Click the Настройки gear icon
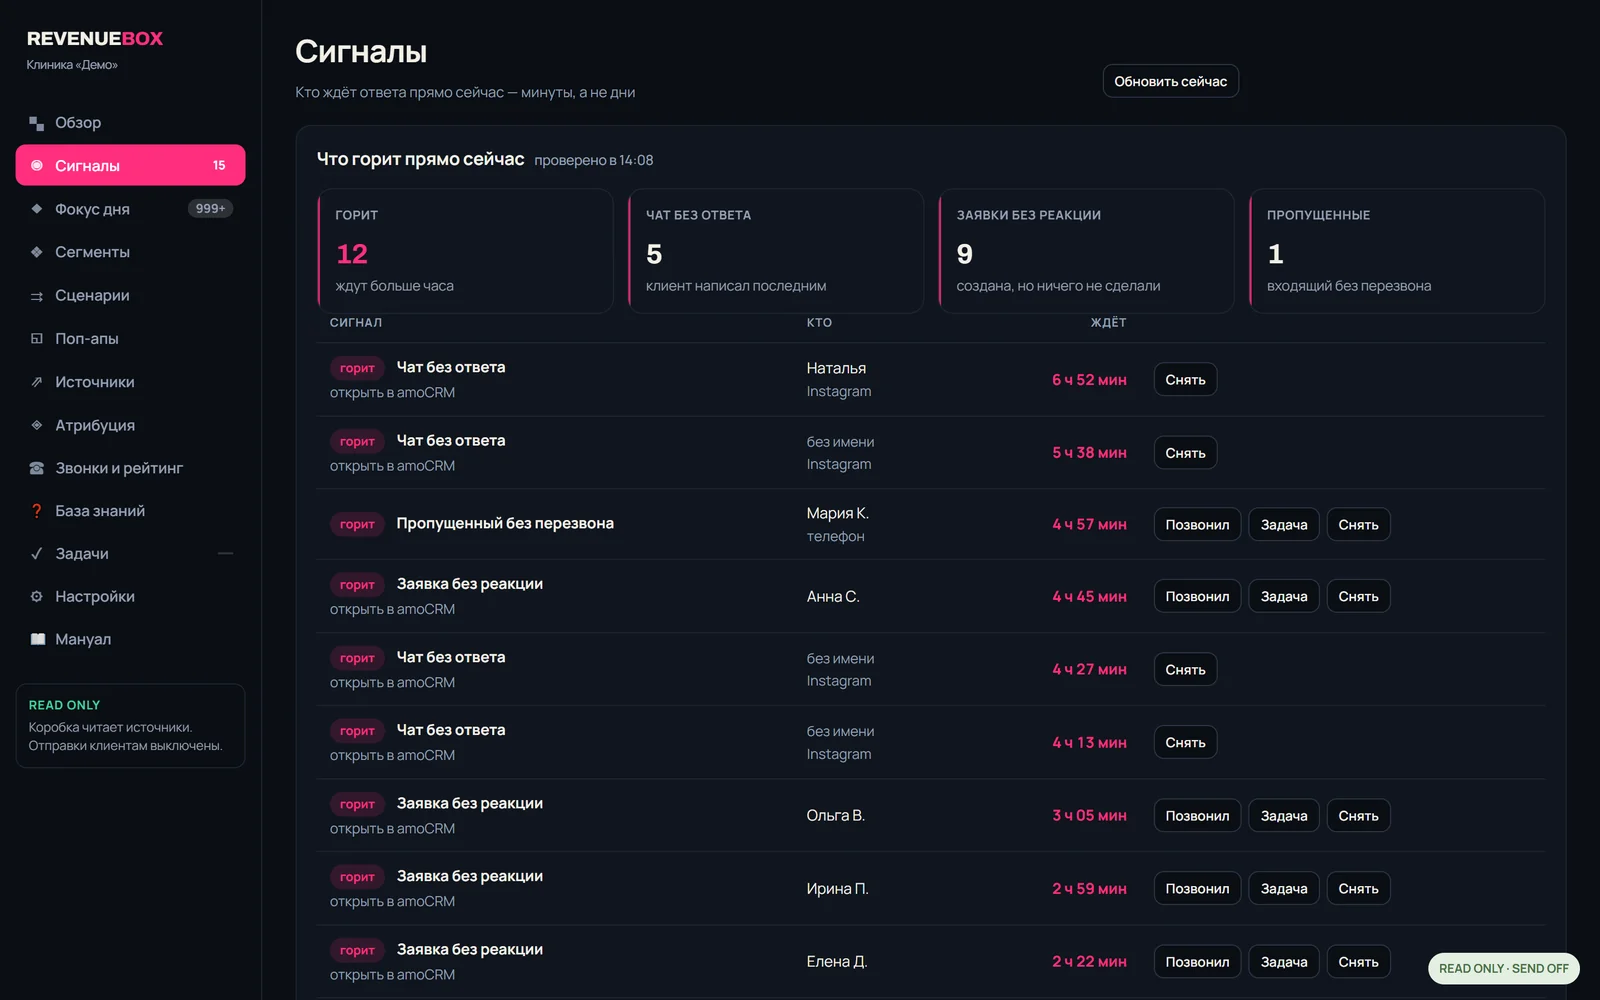 [x=37, y=596]
